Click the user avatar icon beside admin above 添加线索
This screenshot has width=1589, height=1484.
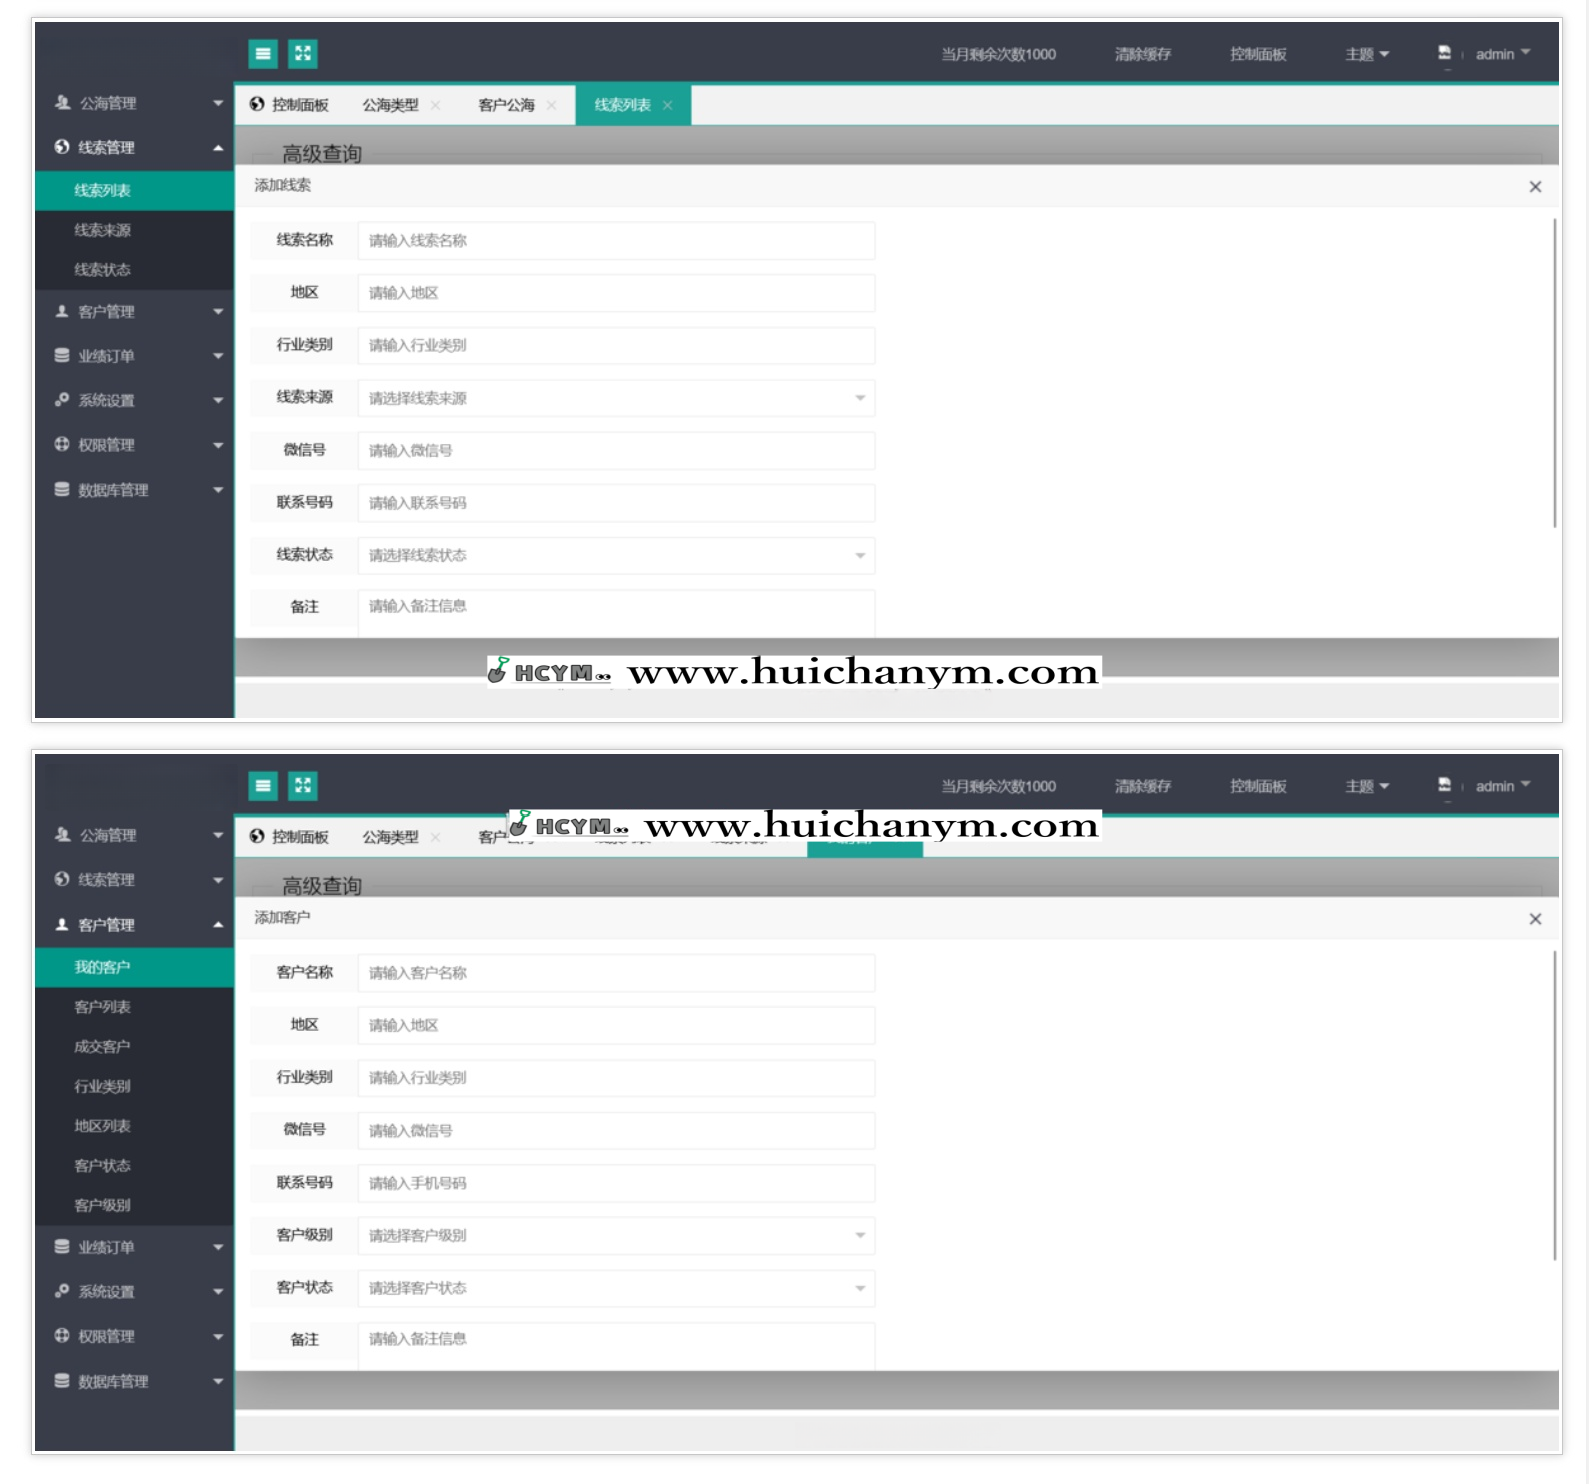tap(1444, 53)
